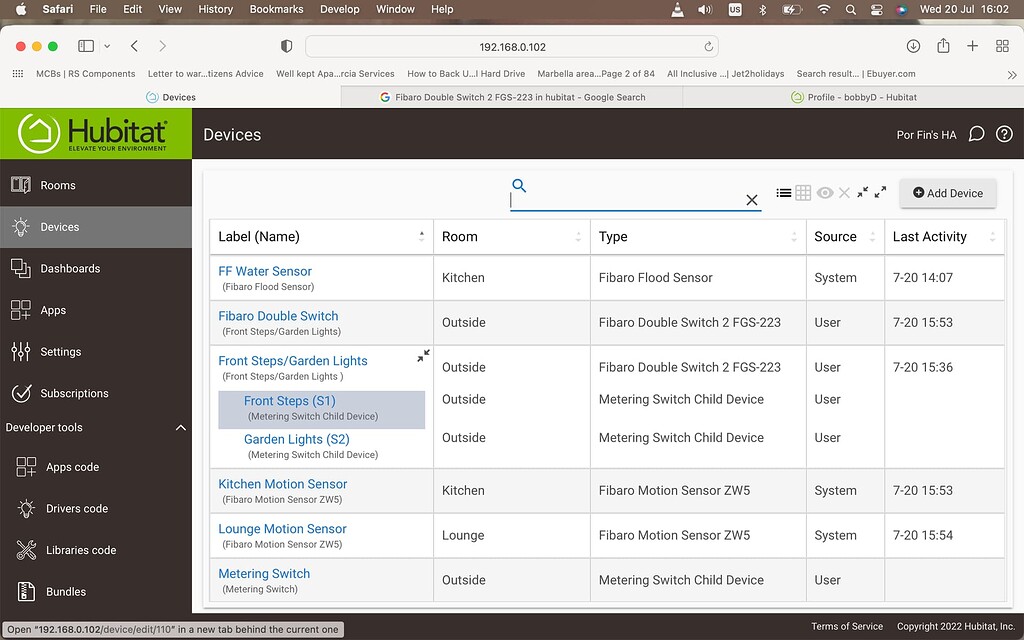Viewport: 1024px width, 640px height.
Task: Open Libraries code developer tool
Action: pos(80,550)
